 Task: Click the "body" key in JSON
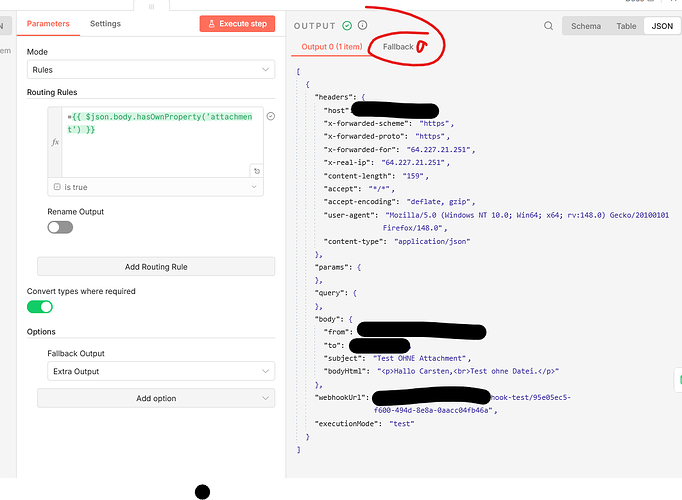pyautogui.click(x=327, y=319)
